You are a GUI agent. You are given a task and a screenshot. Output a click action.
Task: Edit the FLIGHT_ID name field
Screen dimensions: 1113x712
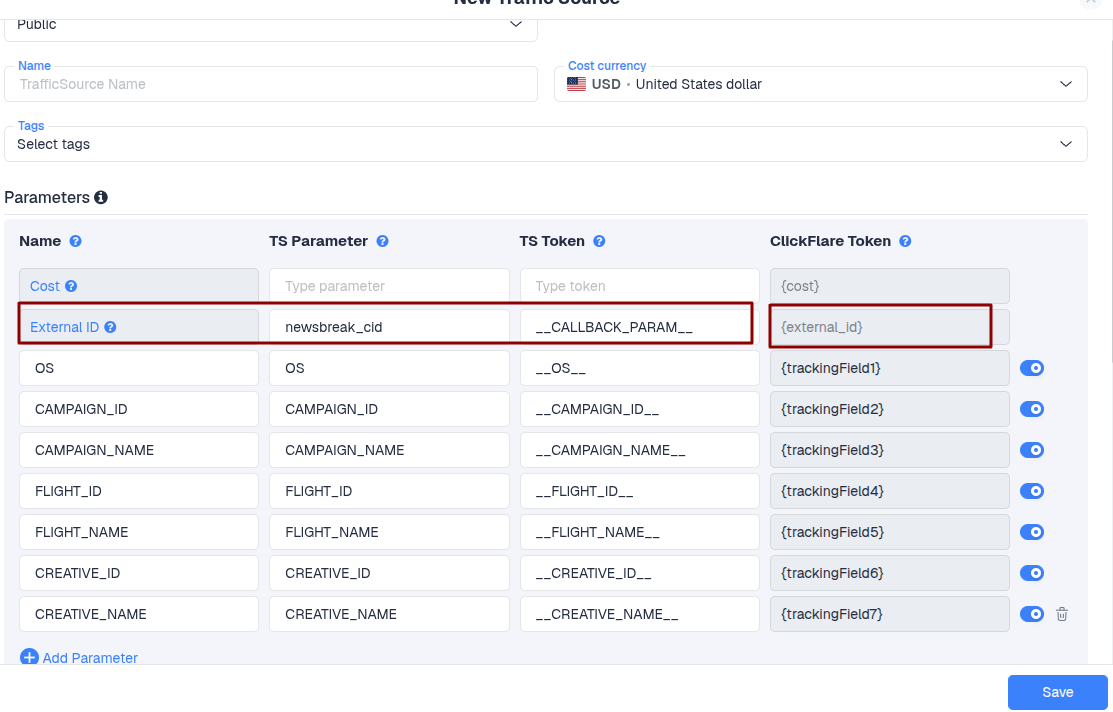[x=138, y=491]
